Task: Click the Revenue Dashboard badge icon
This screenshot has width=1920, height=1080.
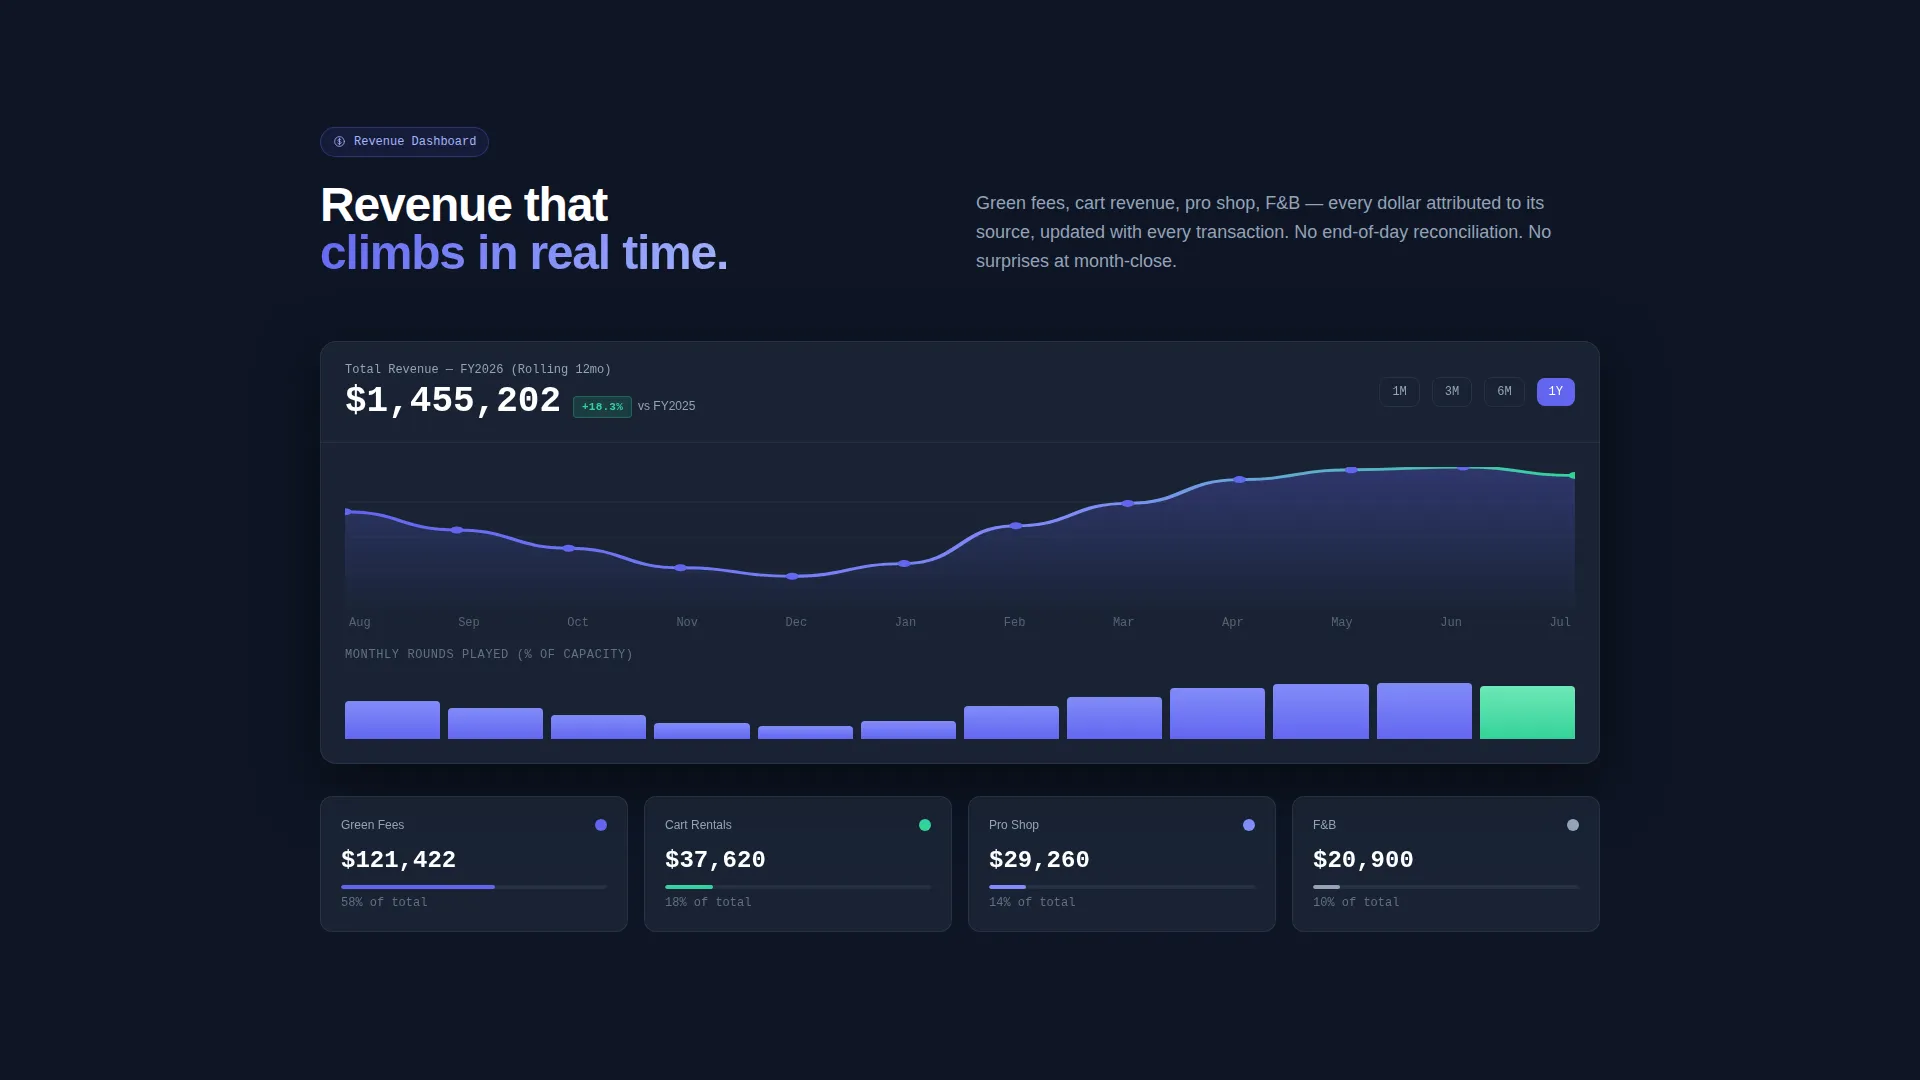Action: pos(339,142)
